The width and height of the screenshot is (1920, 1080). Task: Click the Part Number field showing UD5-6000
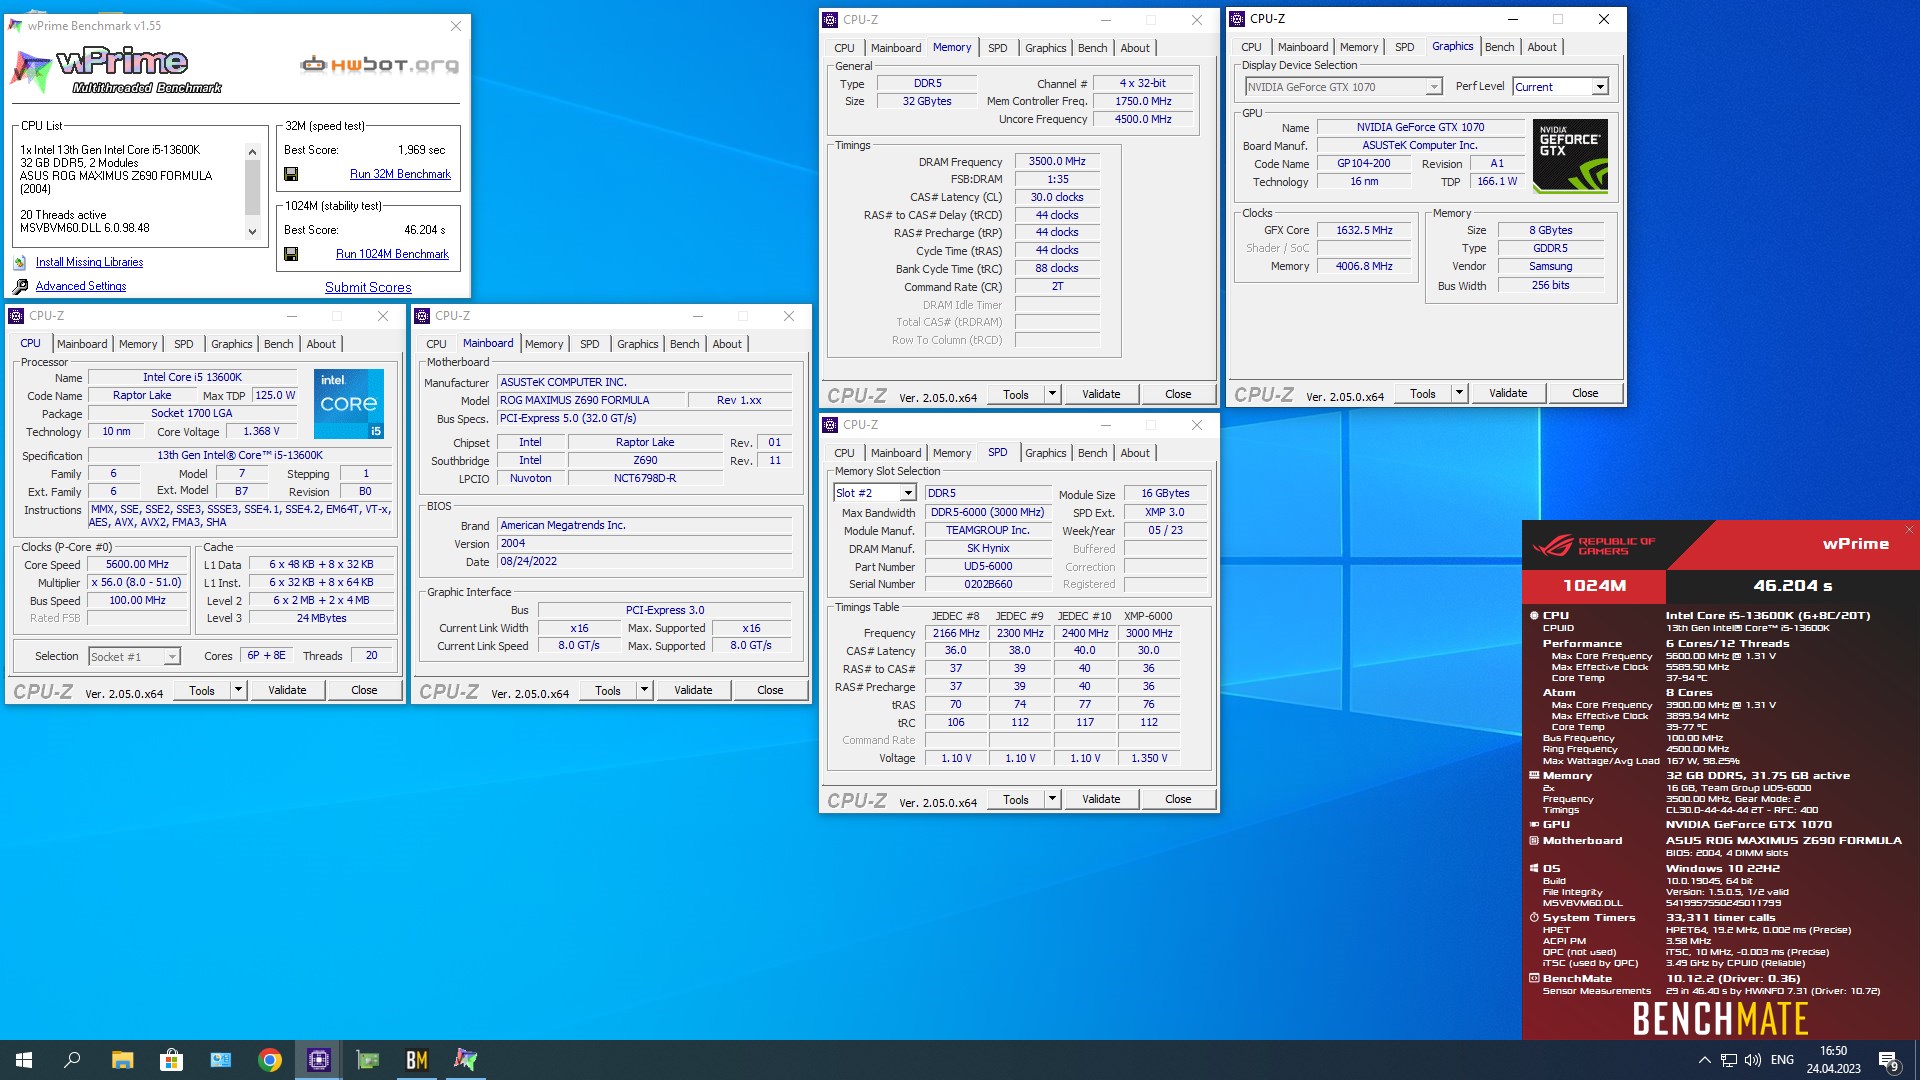[x=988, y=566]
